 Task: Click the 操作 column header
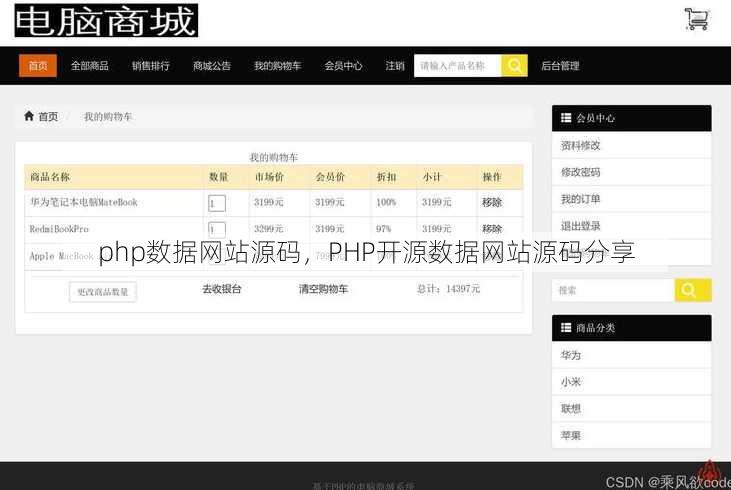click(492, 177)
